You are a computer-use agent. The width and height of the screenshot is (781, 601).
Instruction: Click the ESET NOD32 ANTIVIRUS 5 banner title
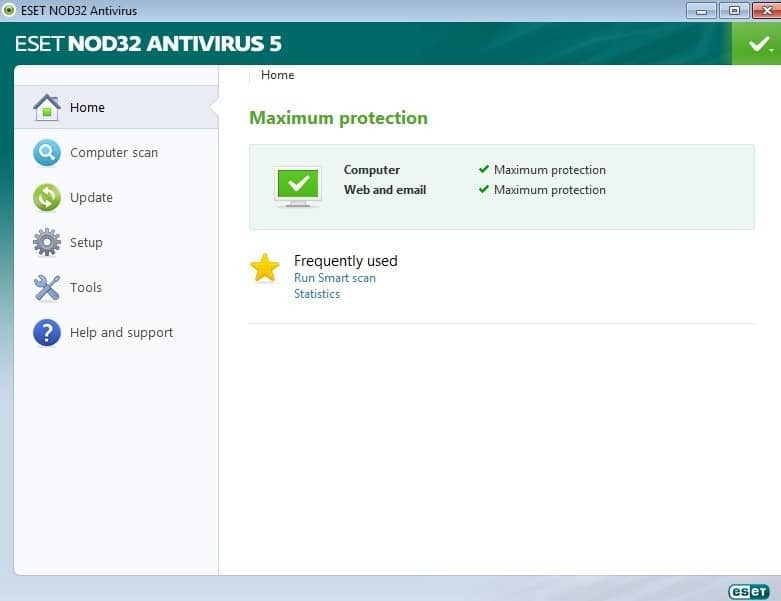point(148,44)
